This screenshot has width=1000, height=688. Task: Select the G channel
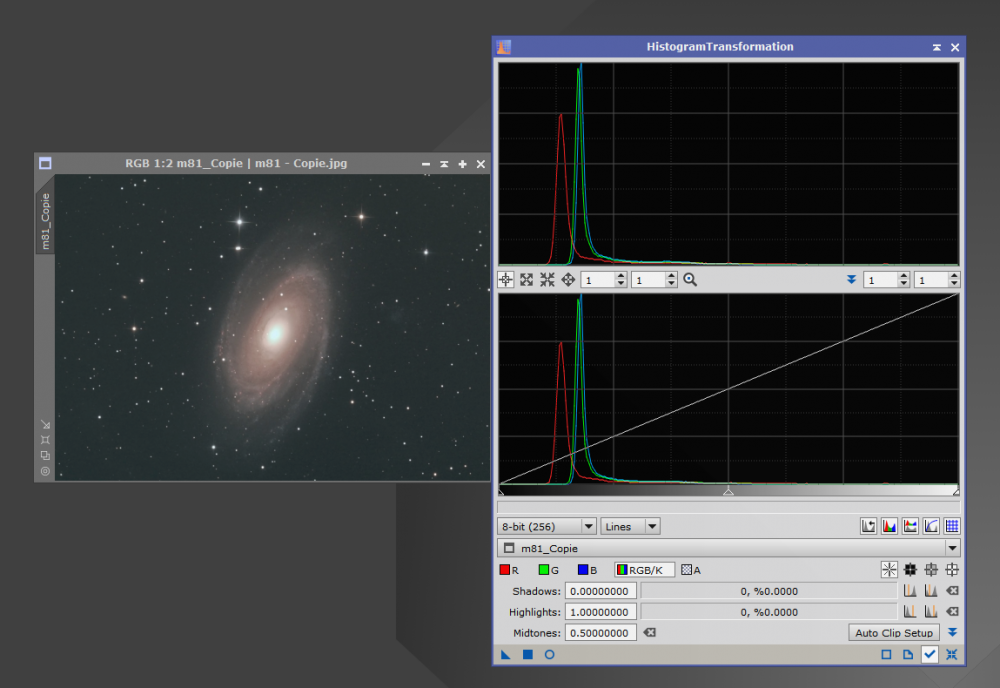click(x=548, y=569)
